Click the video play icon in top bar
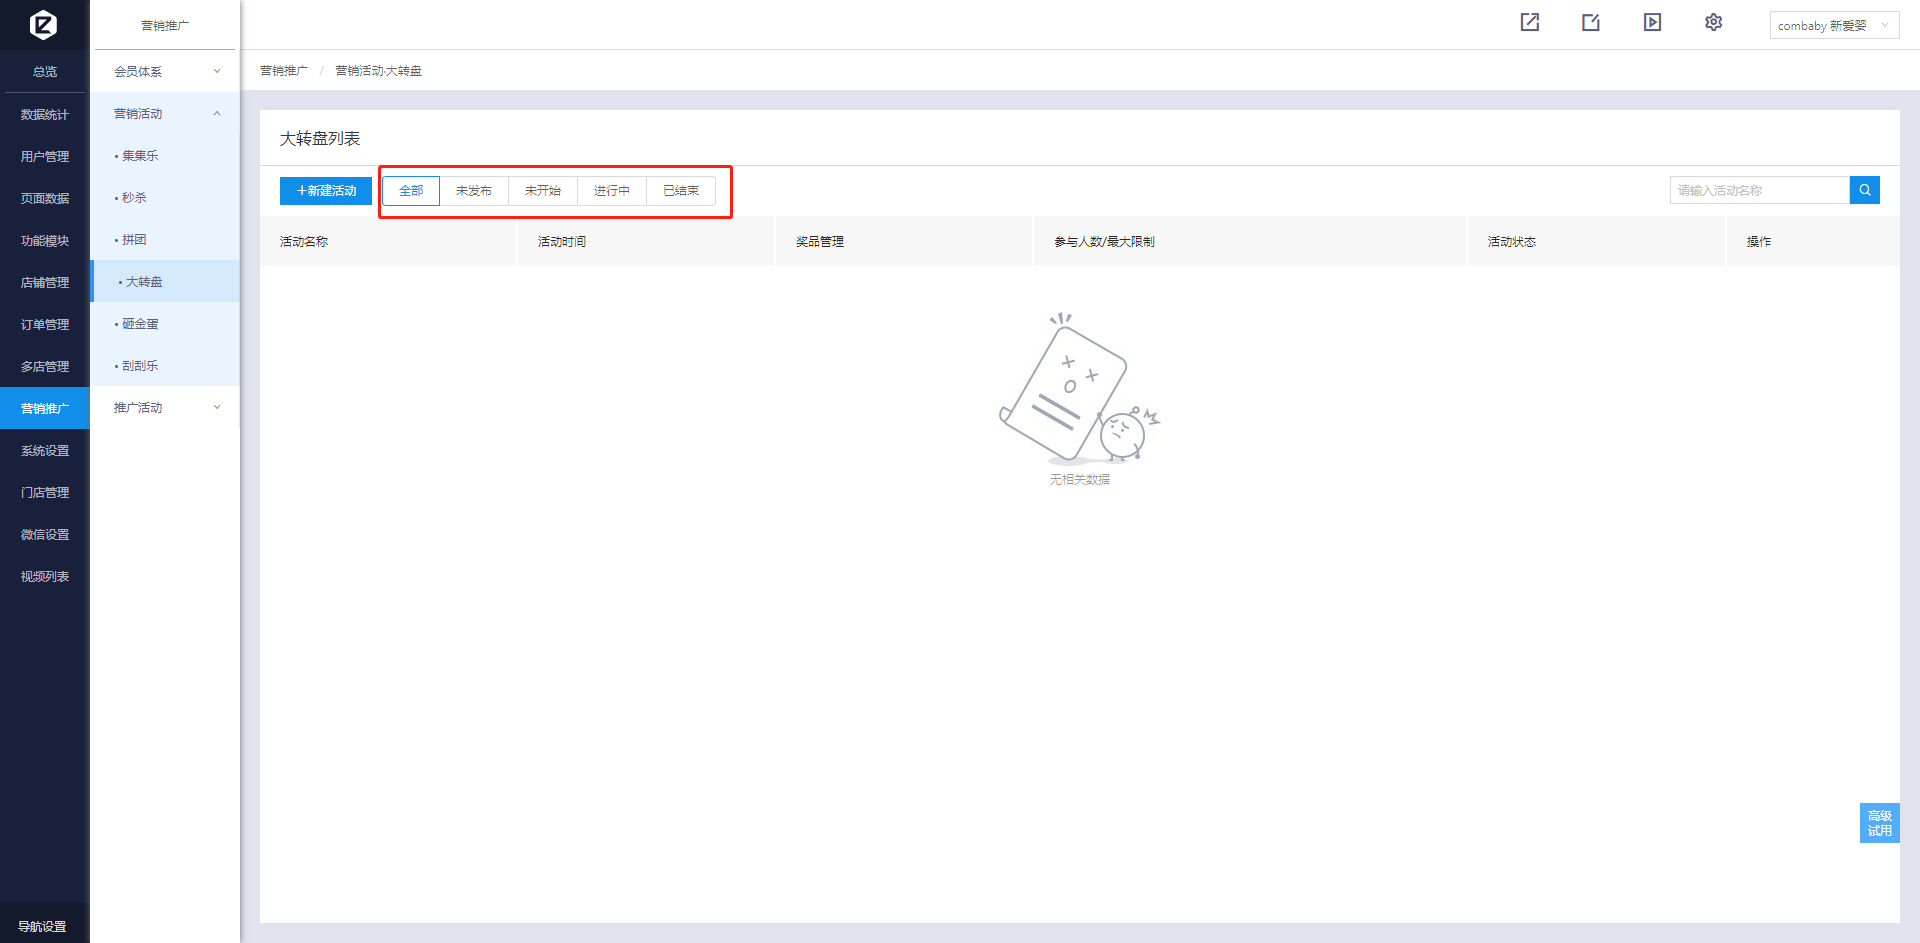1920x943 pixels. click(1652, 23)
